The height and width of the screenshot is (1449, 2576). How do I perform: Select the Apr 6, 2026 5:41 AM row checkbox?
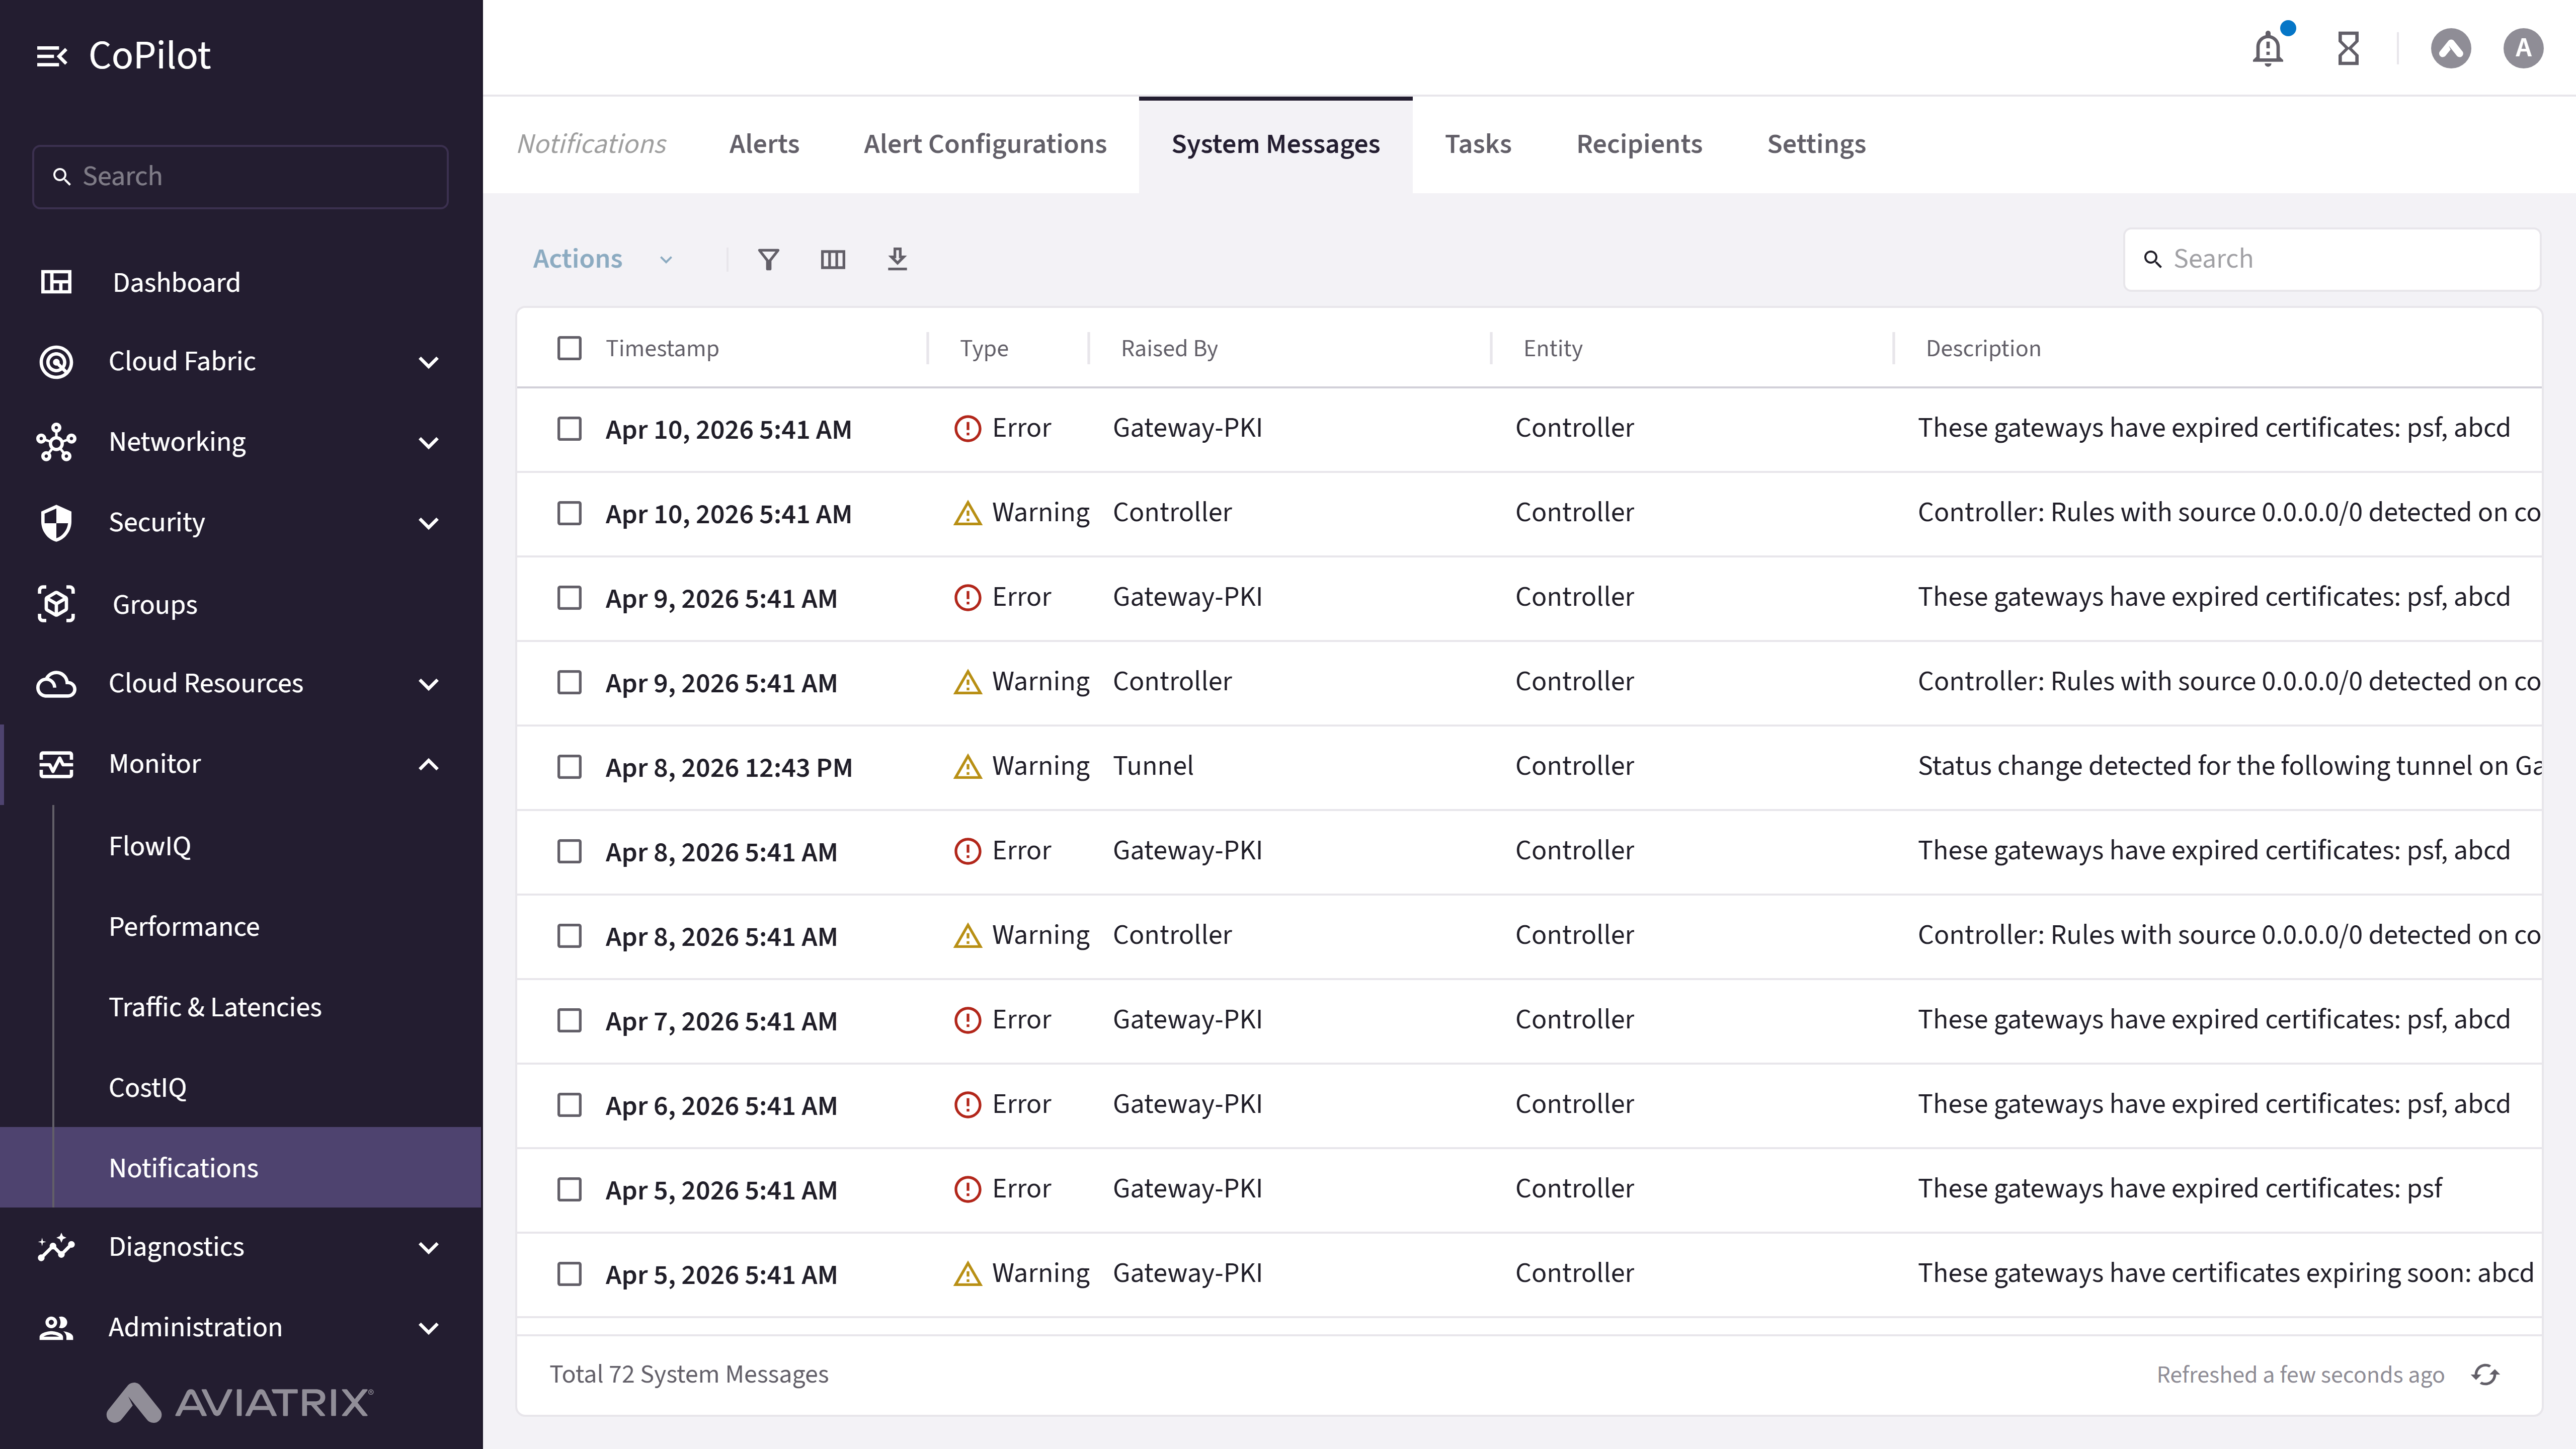pyautogui.click(x=569, y=1105)
